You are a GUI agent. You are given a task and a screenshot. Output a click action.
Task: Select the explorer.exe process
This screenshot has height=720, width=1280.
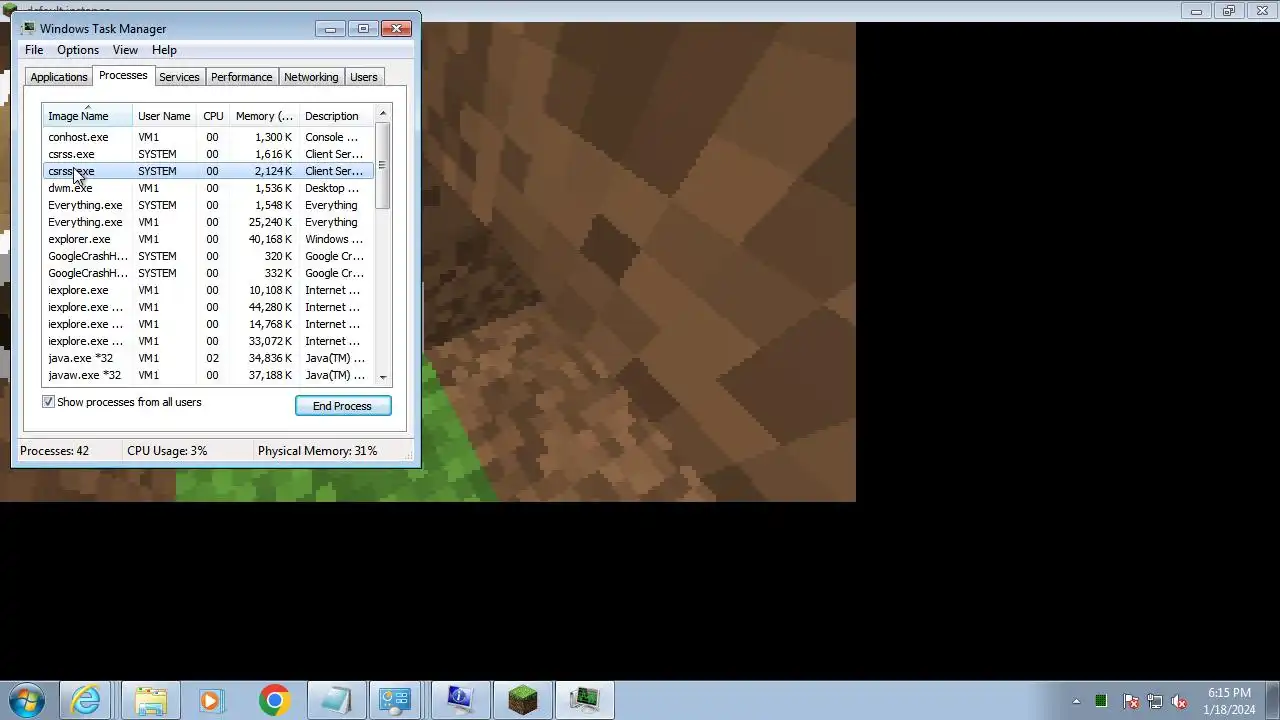click(x=208, y=239)
